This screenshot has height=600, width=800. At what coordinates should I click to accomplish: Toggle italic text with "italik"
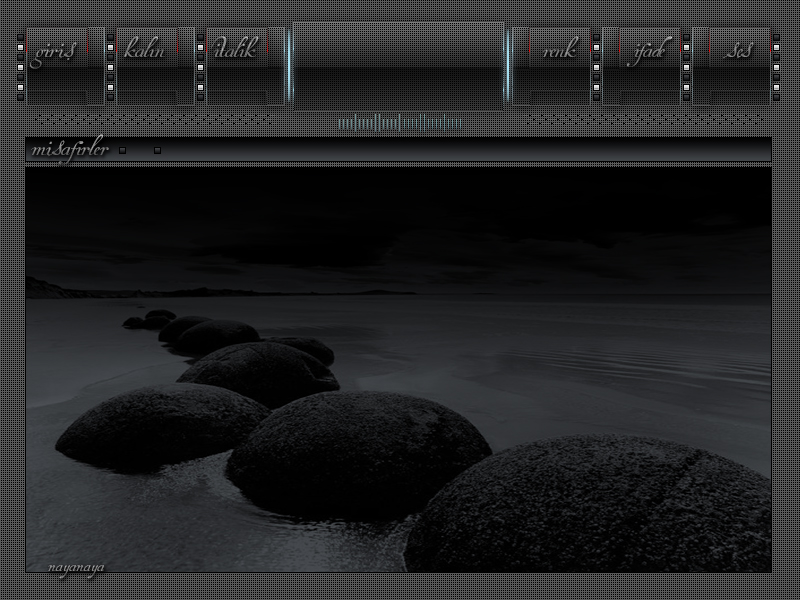[x=235, y=50]
